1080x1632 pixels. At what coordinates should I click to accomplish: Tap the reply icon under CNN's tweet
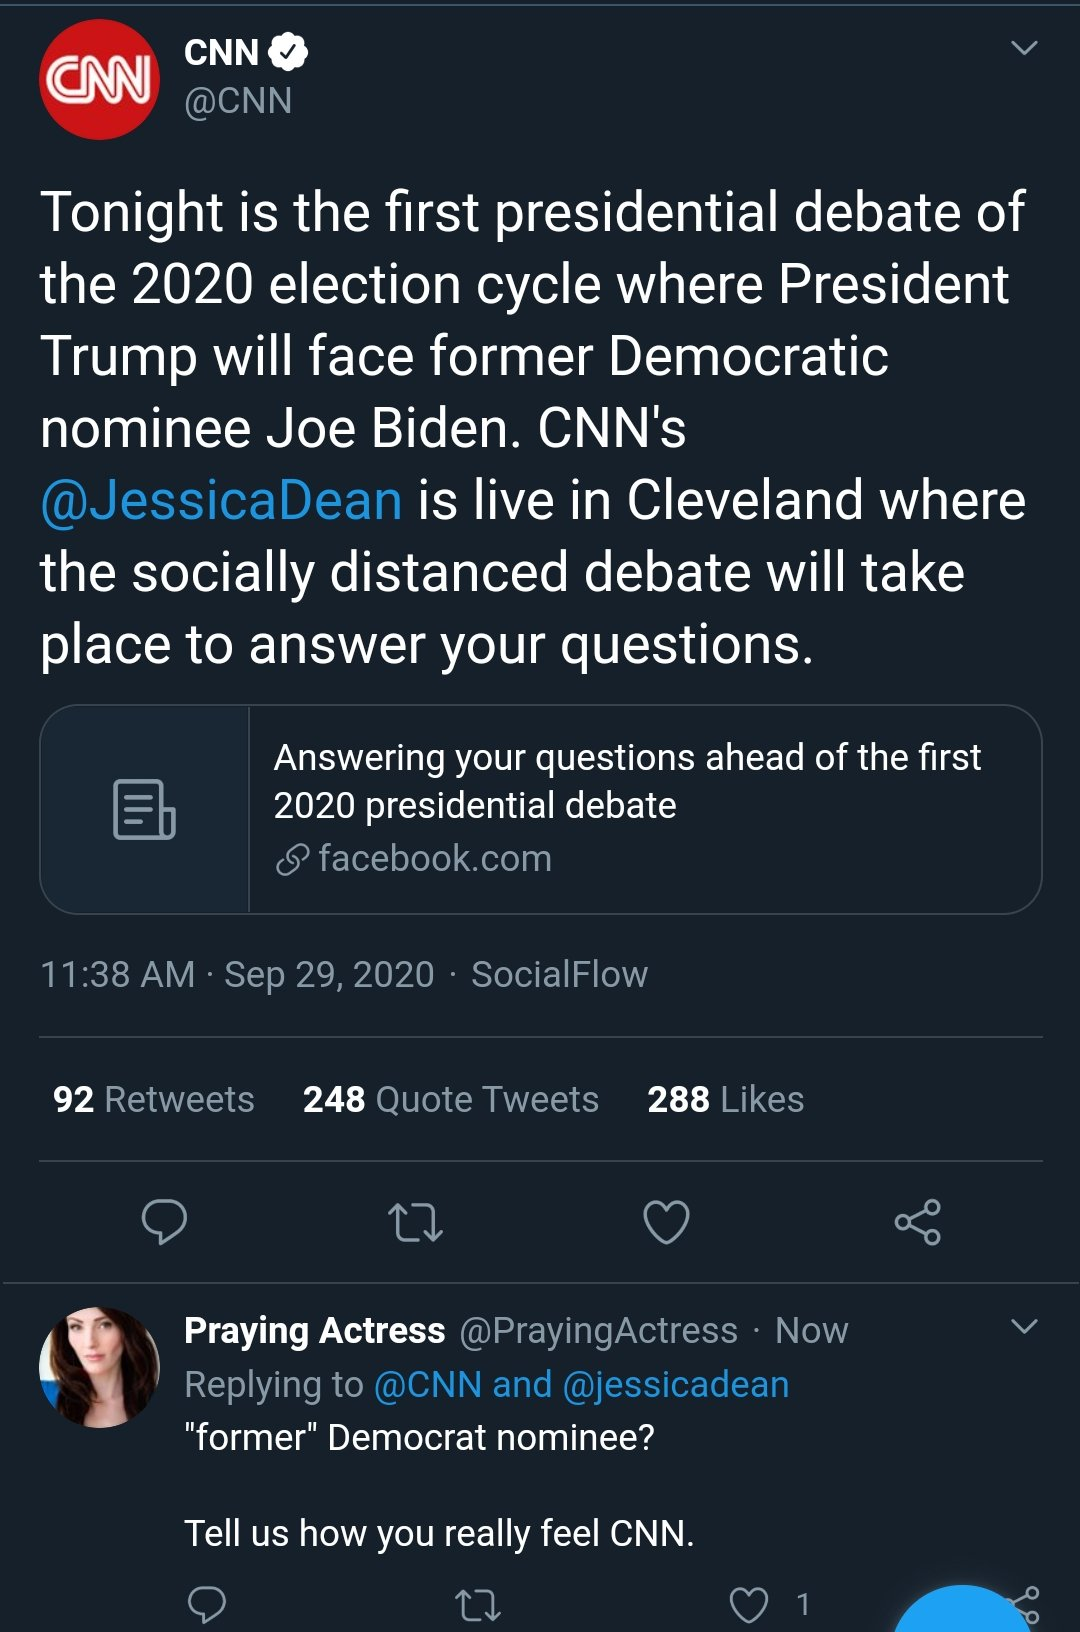point(164,1221)
